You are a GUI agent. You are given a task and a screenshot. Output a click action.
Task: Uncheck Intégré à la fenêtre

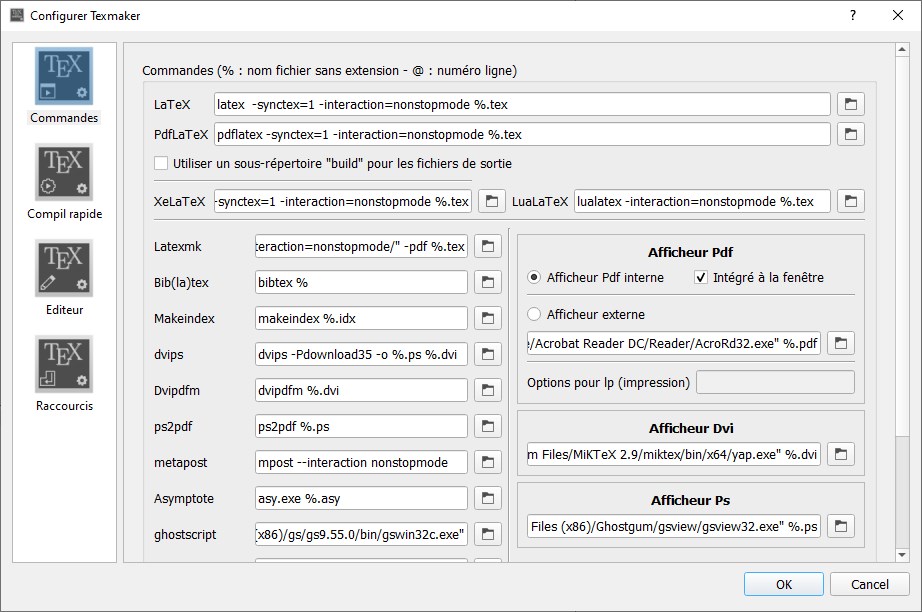click(x=700, y=277)
